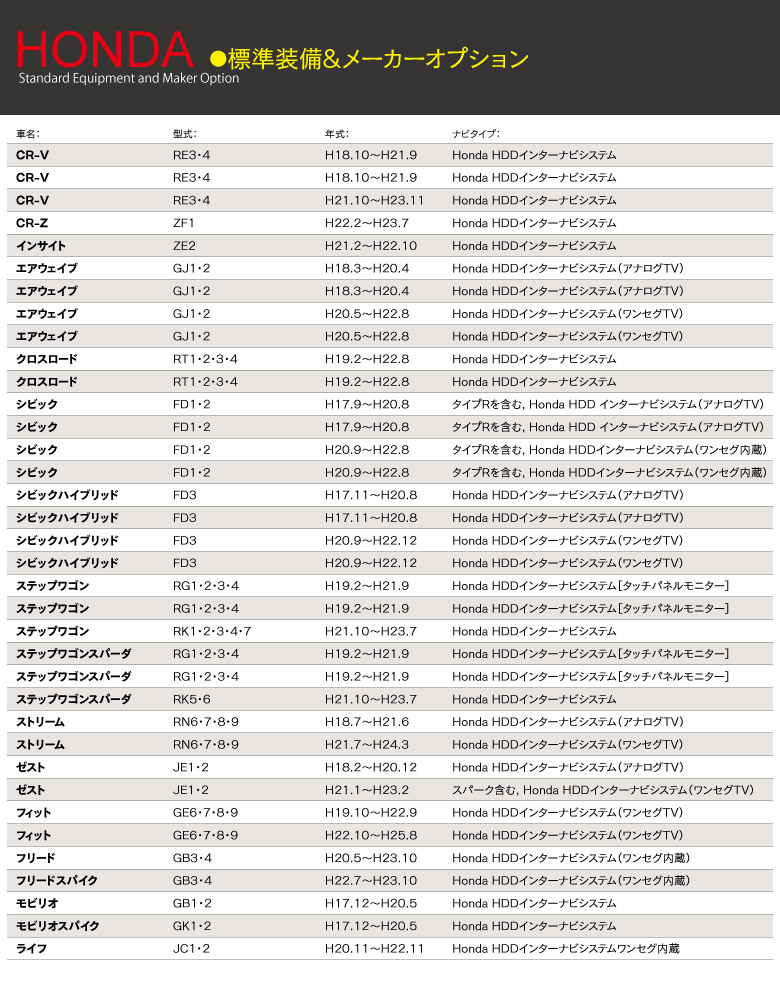Click model code RK5·6
Image resolution: width=780 pixels, height=995 pixels.
[192, 699]
